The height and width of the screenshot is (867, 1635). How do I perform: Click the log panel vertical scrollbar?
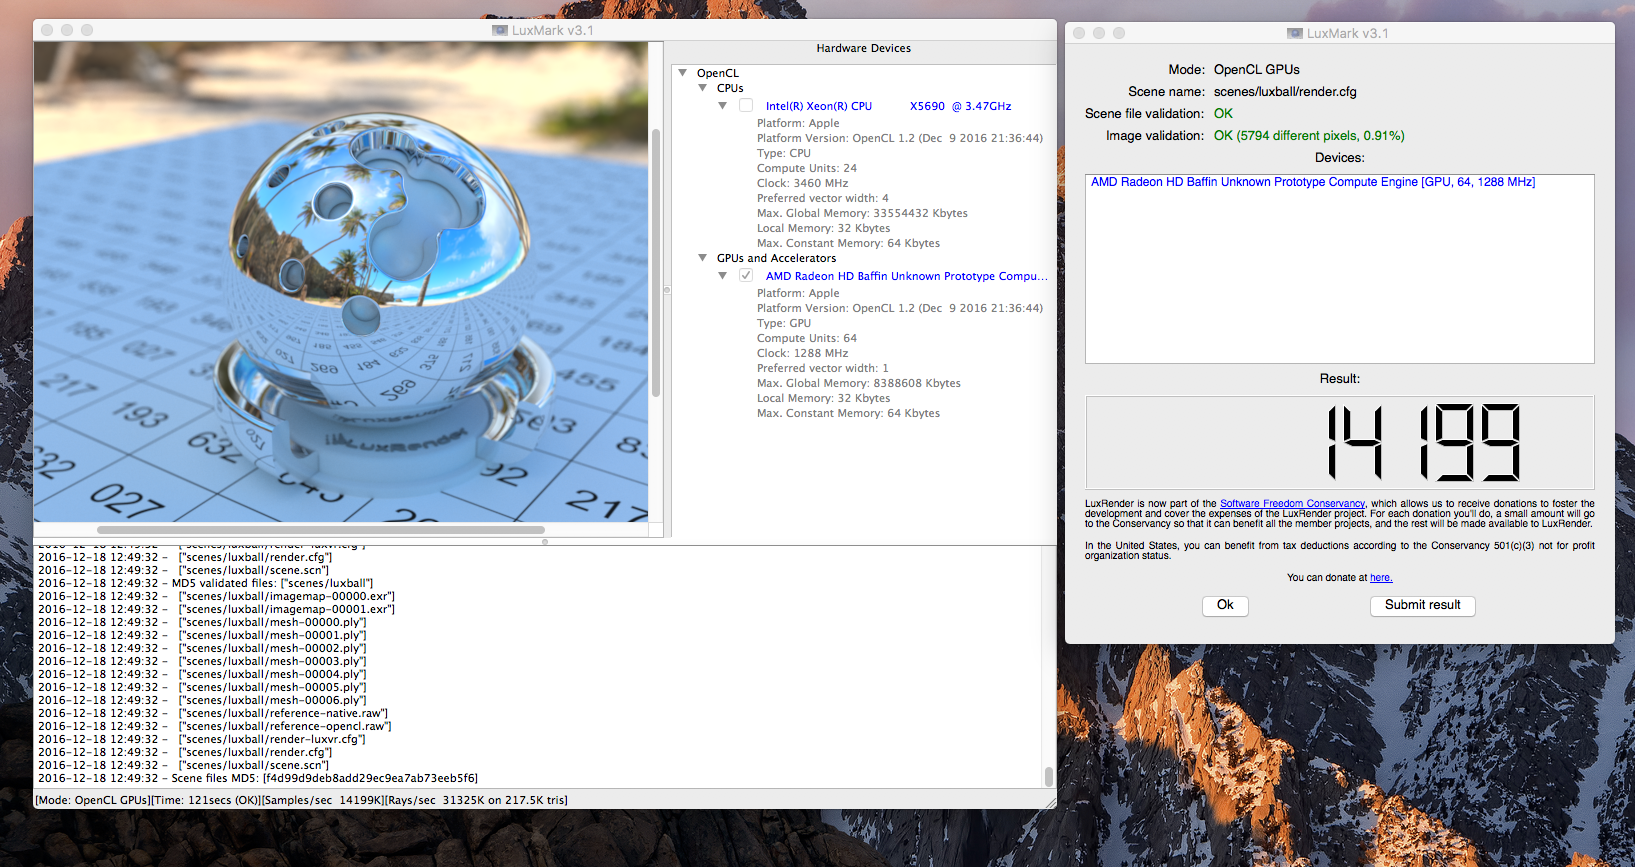tap(1048, 777)
